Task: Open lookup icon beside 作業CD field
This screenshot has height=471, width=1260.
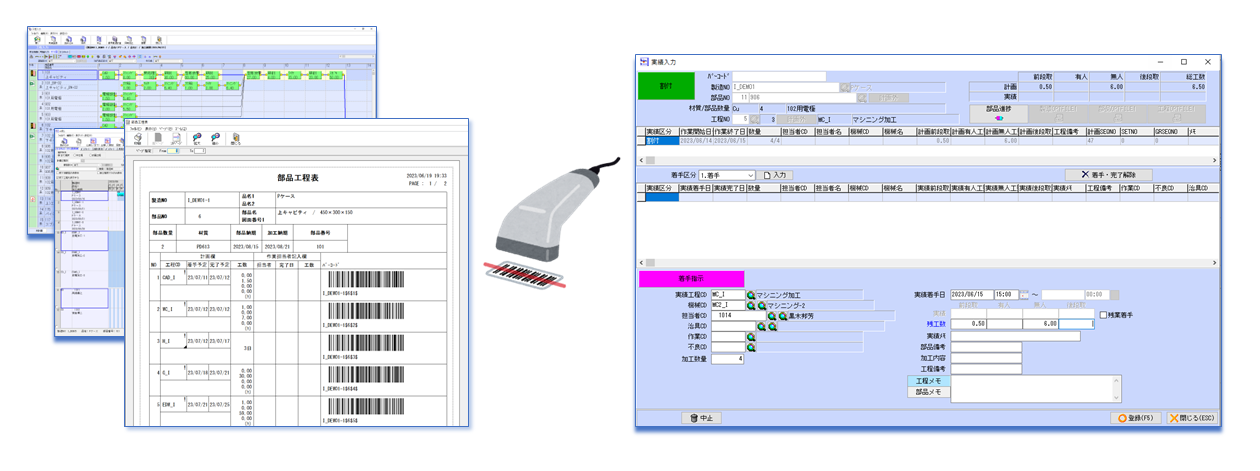Action: pos(751,337)
